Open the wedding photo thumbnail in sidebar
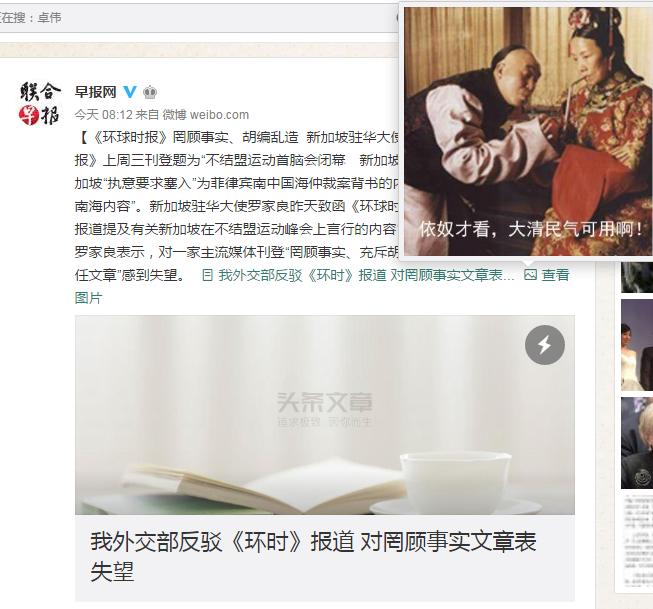The width and height of the screenshot is (653, 609). (x=637, y=344)
